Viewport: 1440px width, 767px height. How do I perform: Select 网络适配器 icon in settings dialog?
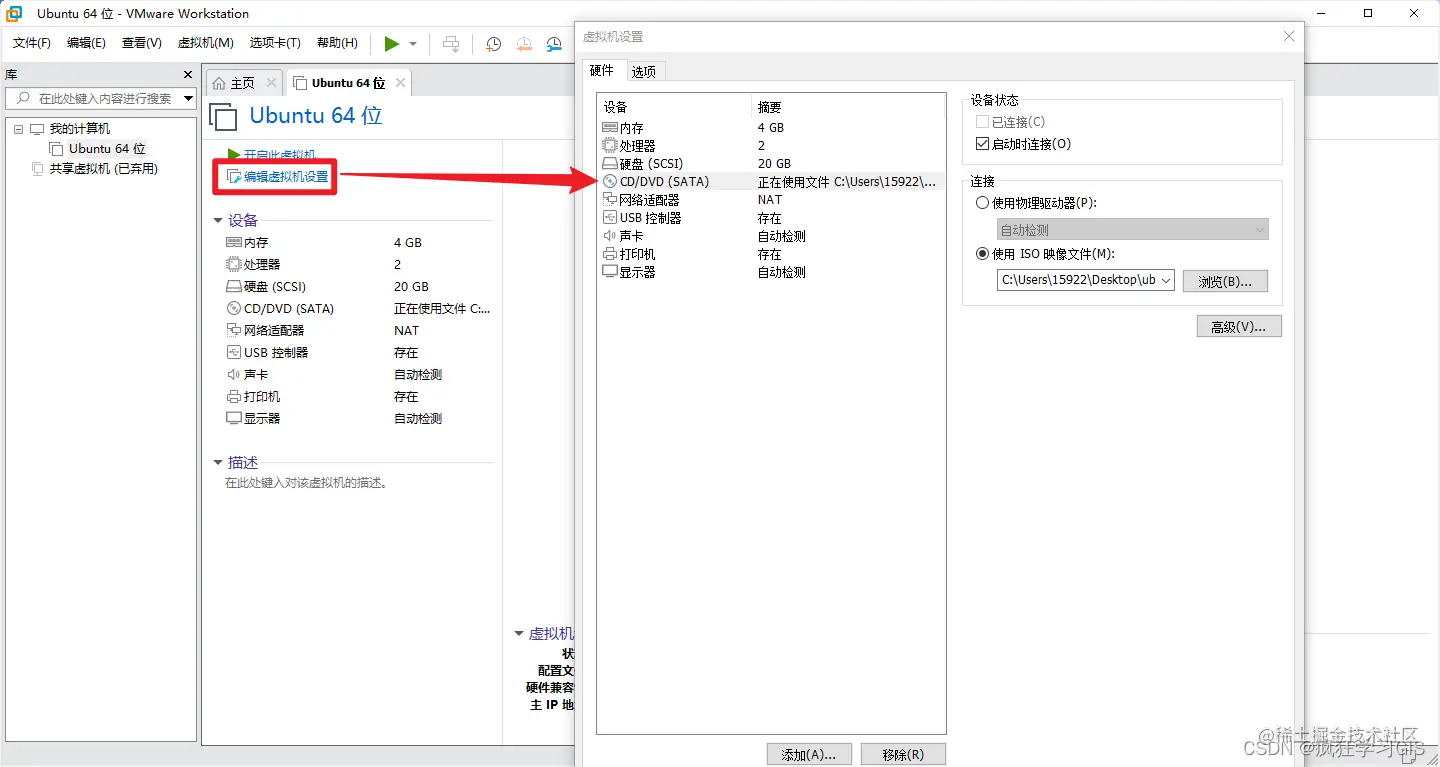click(x=610, y=200)
